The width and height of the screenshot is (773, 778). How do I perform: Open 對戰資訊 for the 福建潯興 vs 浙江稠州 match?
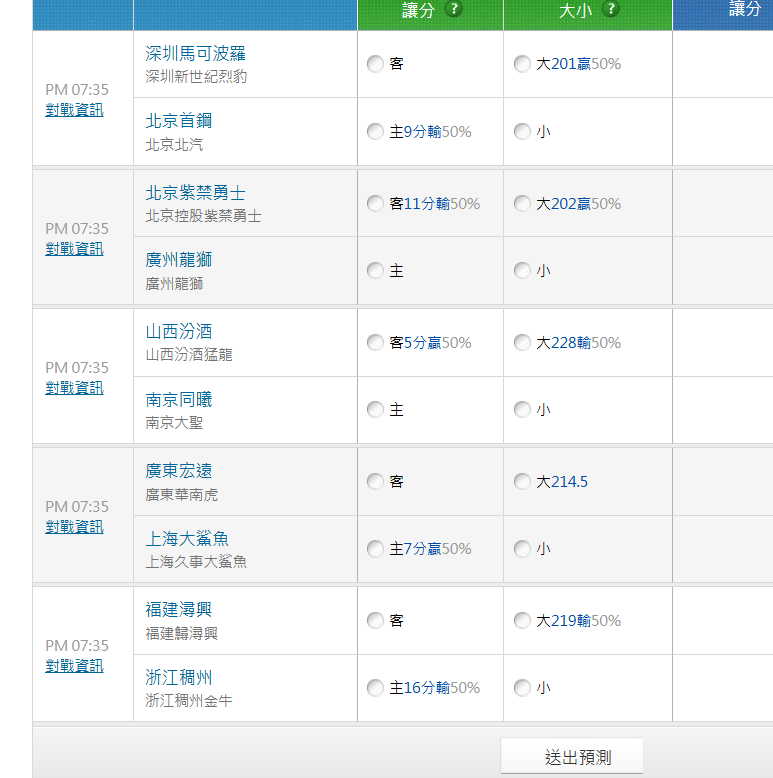tap(74, 666)
